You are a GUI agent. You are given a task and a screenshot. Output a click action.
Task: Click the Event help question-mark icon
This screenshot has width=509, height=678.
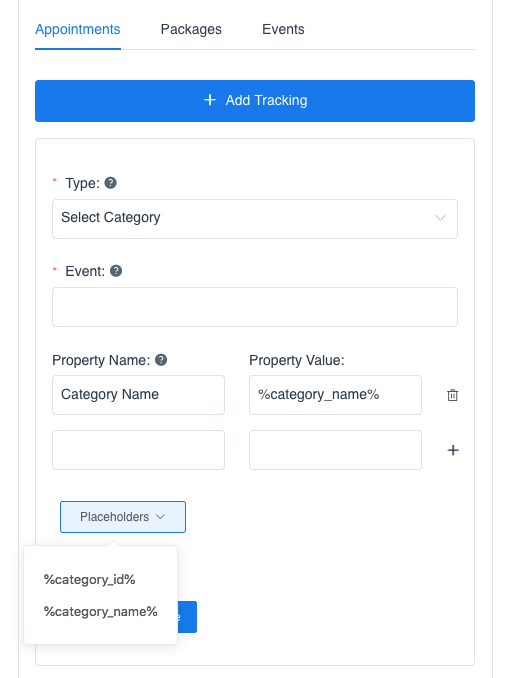click(116, 271)
